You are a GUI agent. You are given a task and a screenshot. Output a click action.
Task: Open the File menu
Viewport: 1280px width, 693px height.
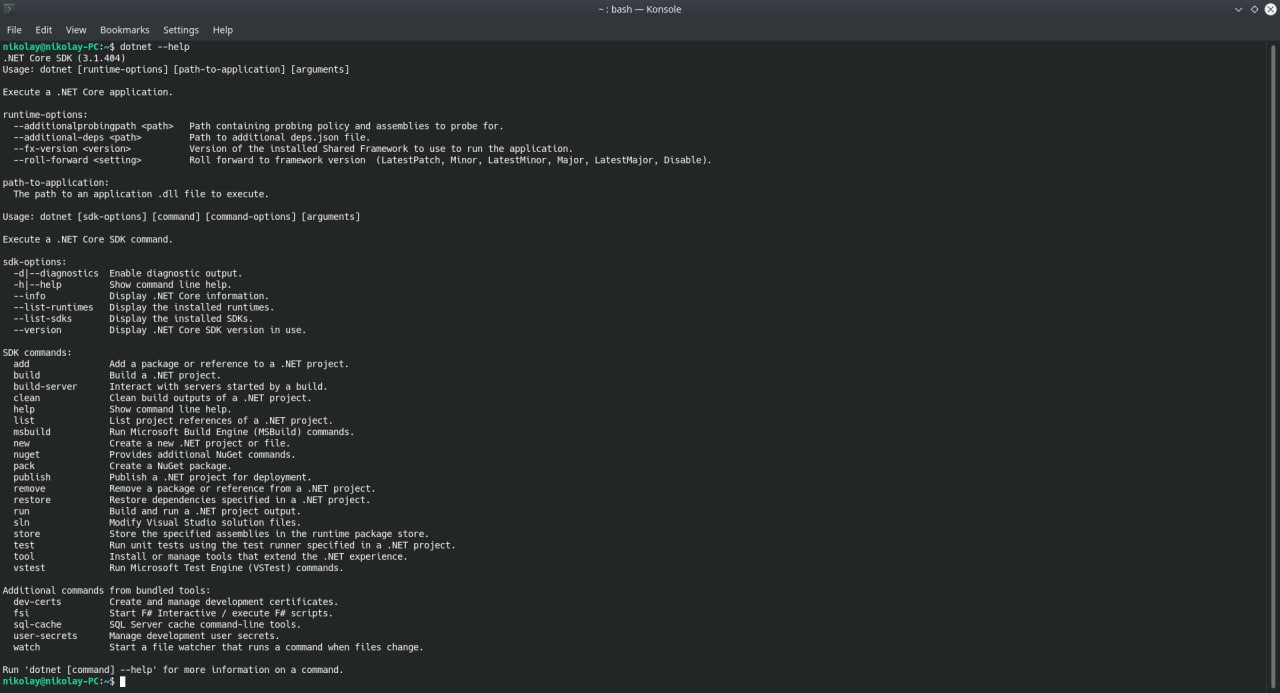pyautogui.click(x=14, y=30)
